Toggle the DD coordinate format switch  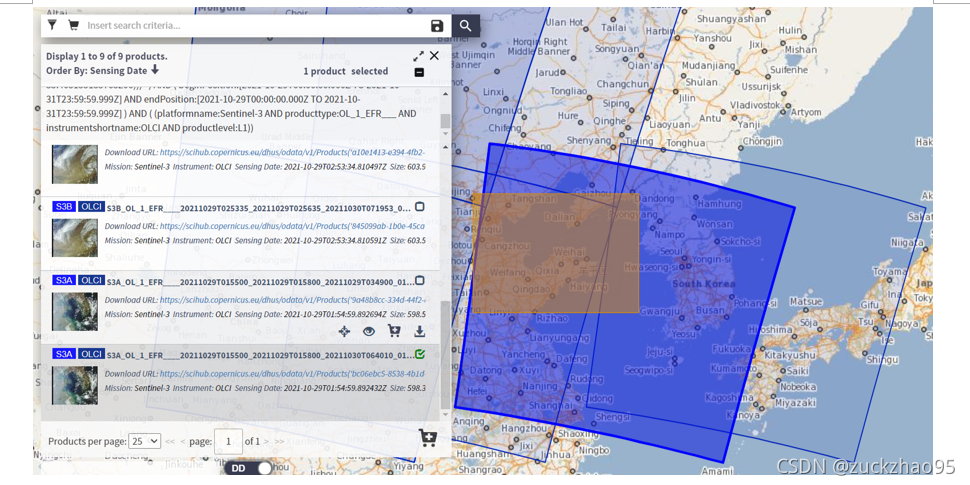[x=249, y=468]
